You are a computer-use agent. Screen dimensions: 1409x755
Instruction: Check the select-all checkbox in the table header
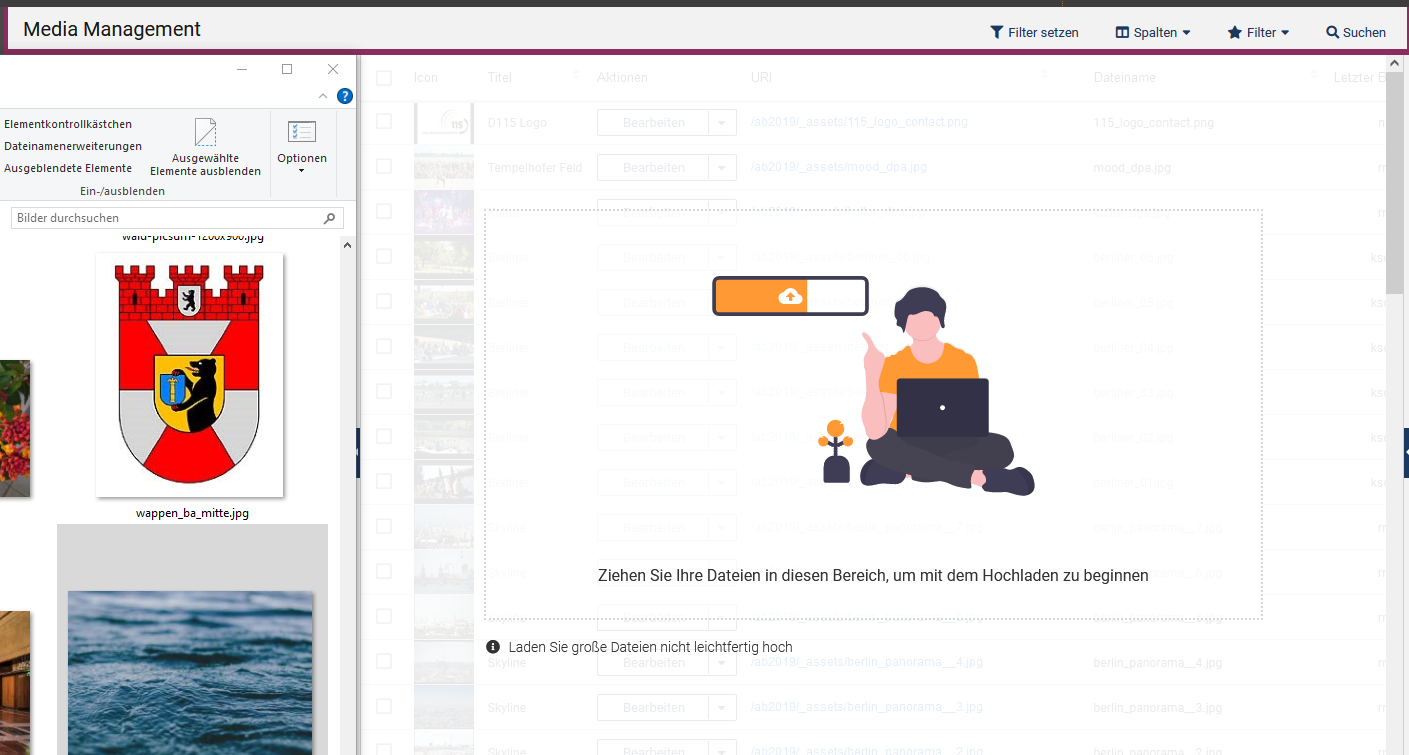(x=383, y=77)
